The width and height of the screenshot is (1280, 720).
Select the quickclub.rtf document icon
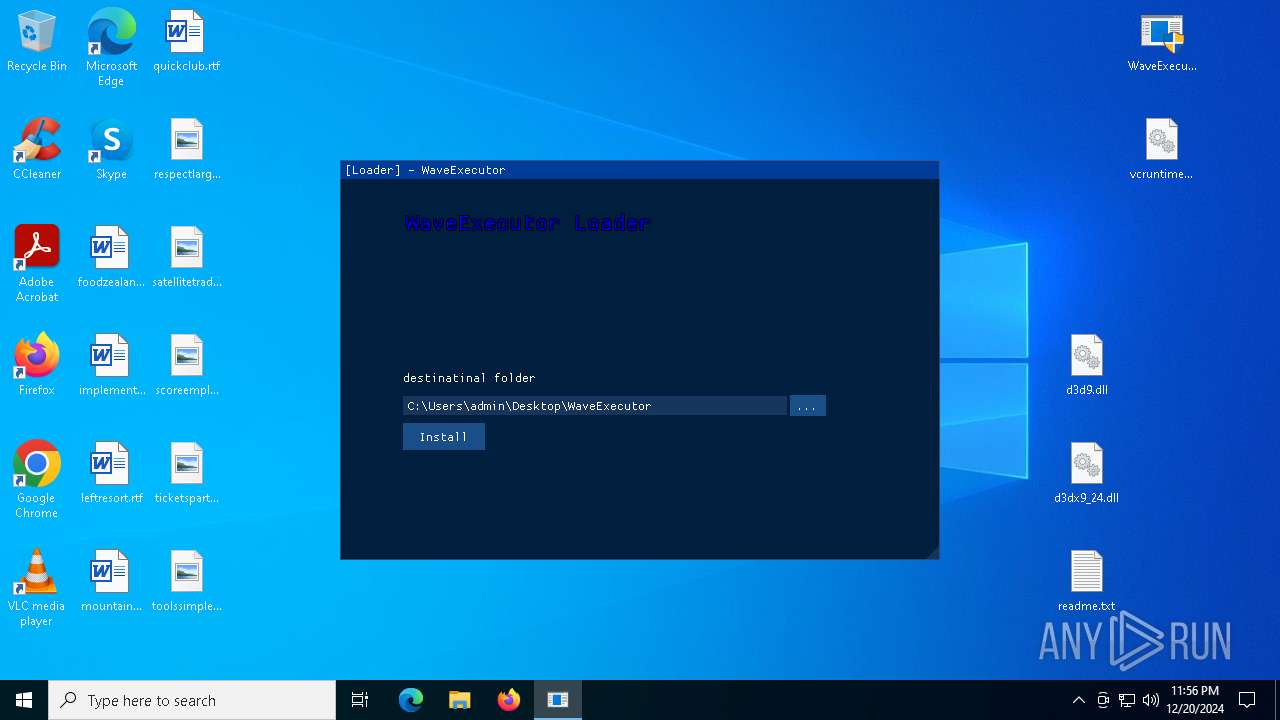pos(186,42)
